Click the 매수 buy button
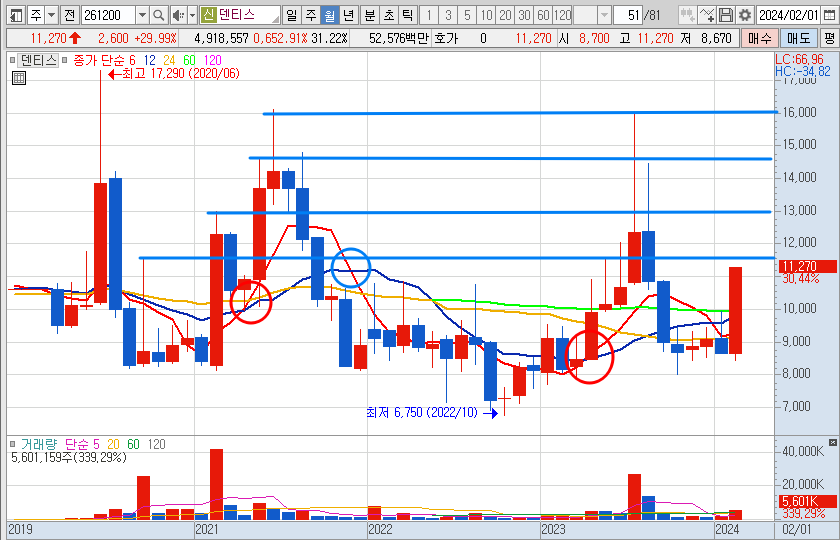This screenshot has width=840, height=540. click(x=759, y=39)
